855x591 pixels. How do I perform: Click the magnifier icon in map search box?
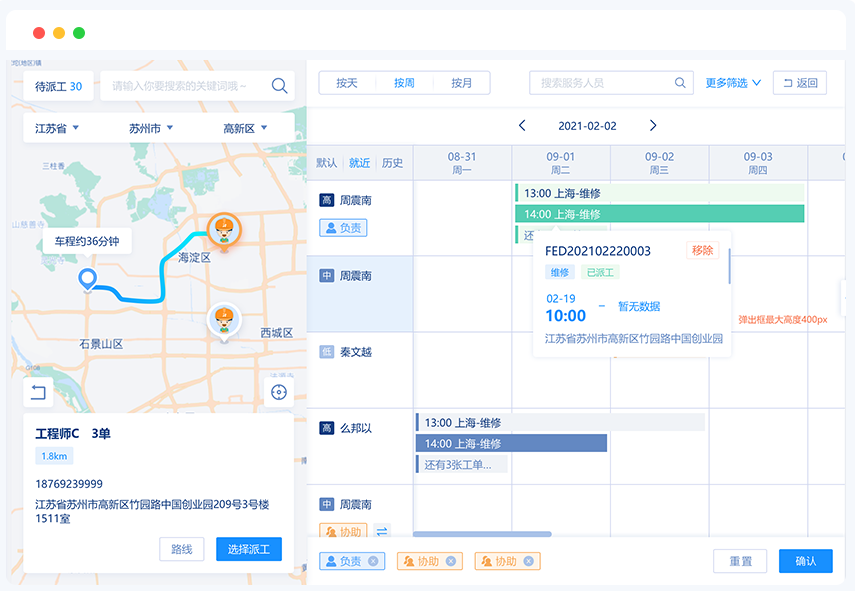pos(279,86)
